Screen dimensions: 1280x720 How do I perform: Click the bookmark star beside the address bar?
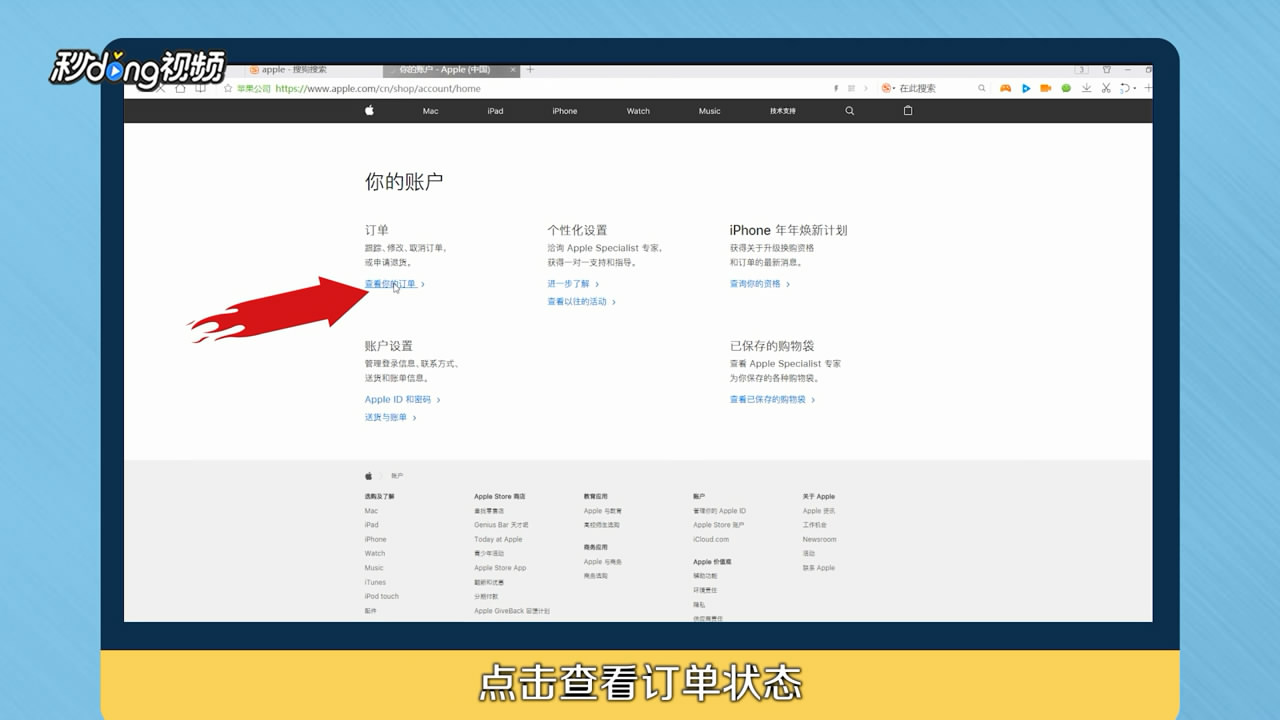click(x=228, y=88)
